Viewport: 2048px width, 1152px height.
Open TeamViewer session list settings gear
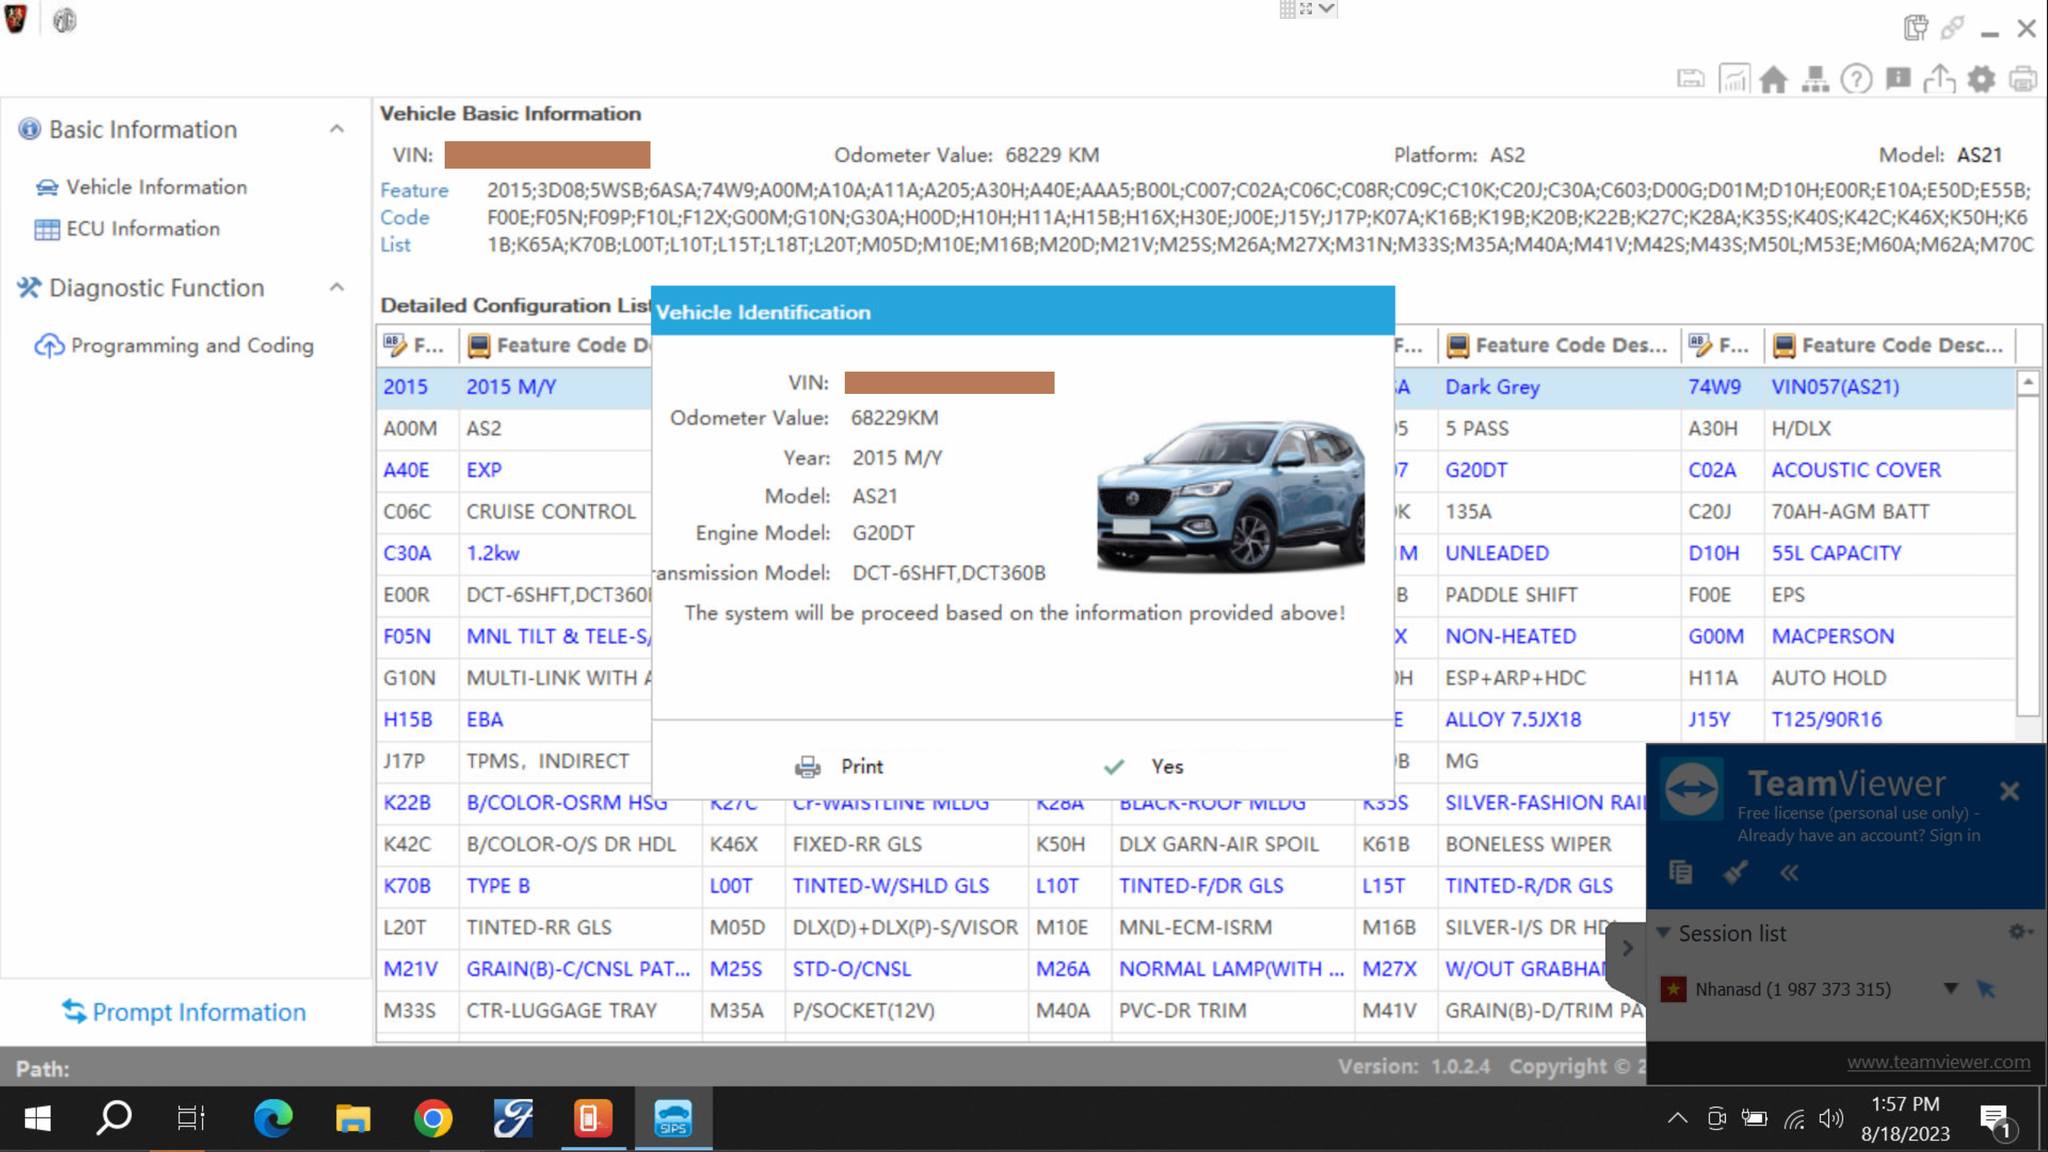2019,932
